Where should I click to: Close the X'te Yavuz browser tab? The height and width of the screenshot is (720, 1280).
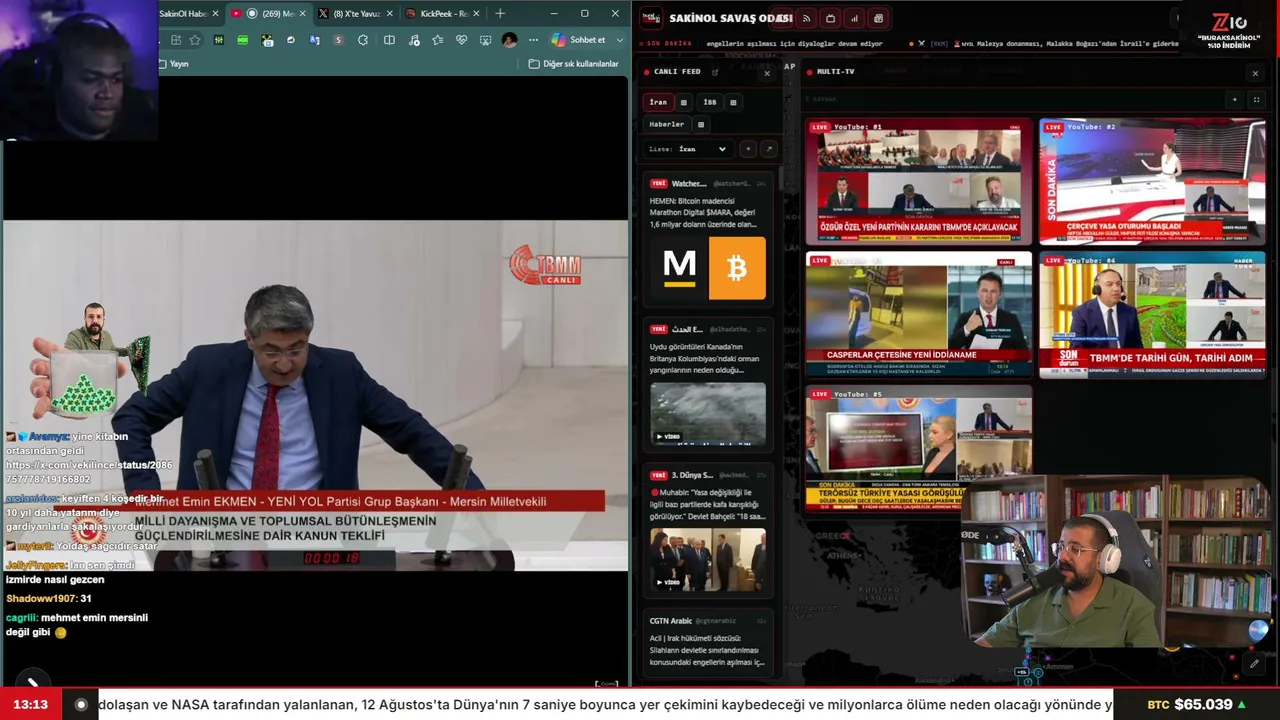tap(388, 14)
